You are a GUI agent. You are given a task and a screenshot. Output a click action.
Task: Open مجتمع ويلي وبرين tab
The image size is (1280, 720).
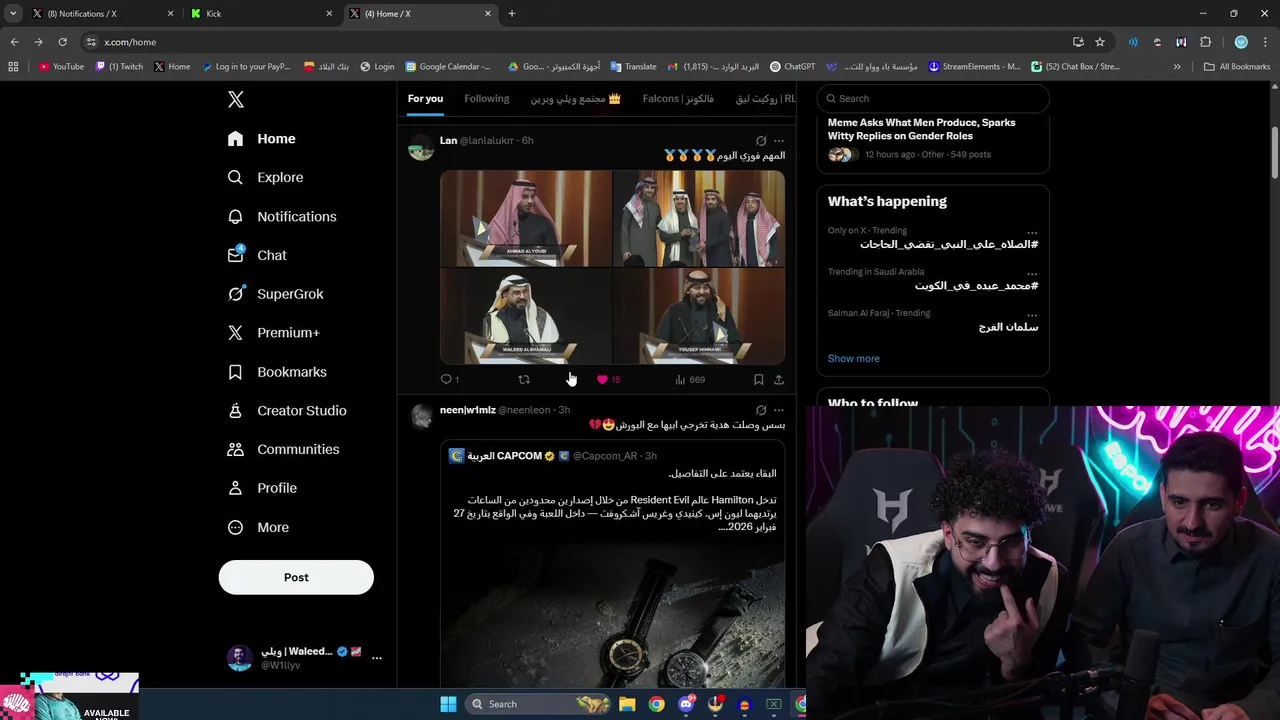pyautogui.click(x=576, y=98)
